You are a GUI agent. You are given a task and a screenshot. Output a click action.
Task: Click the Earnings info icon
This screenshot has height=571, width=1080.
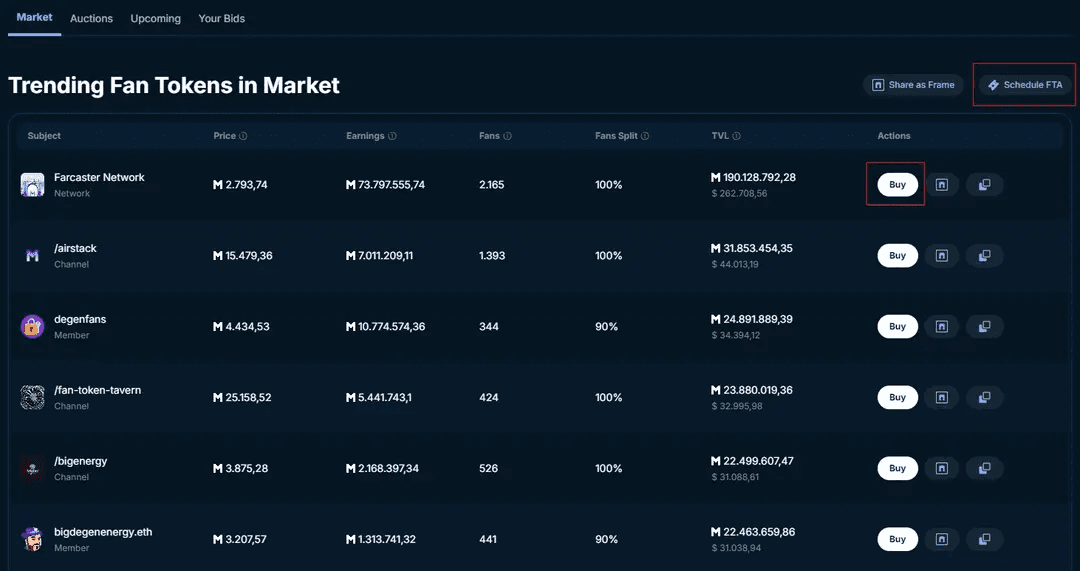392,136
